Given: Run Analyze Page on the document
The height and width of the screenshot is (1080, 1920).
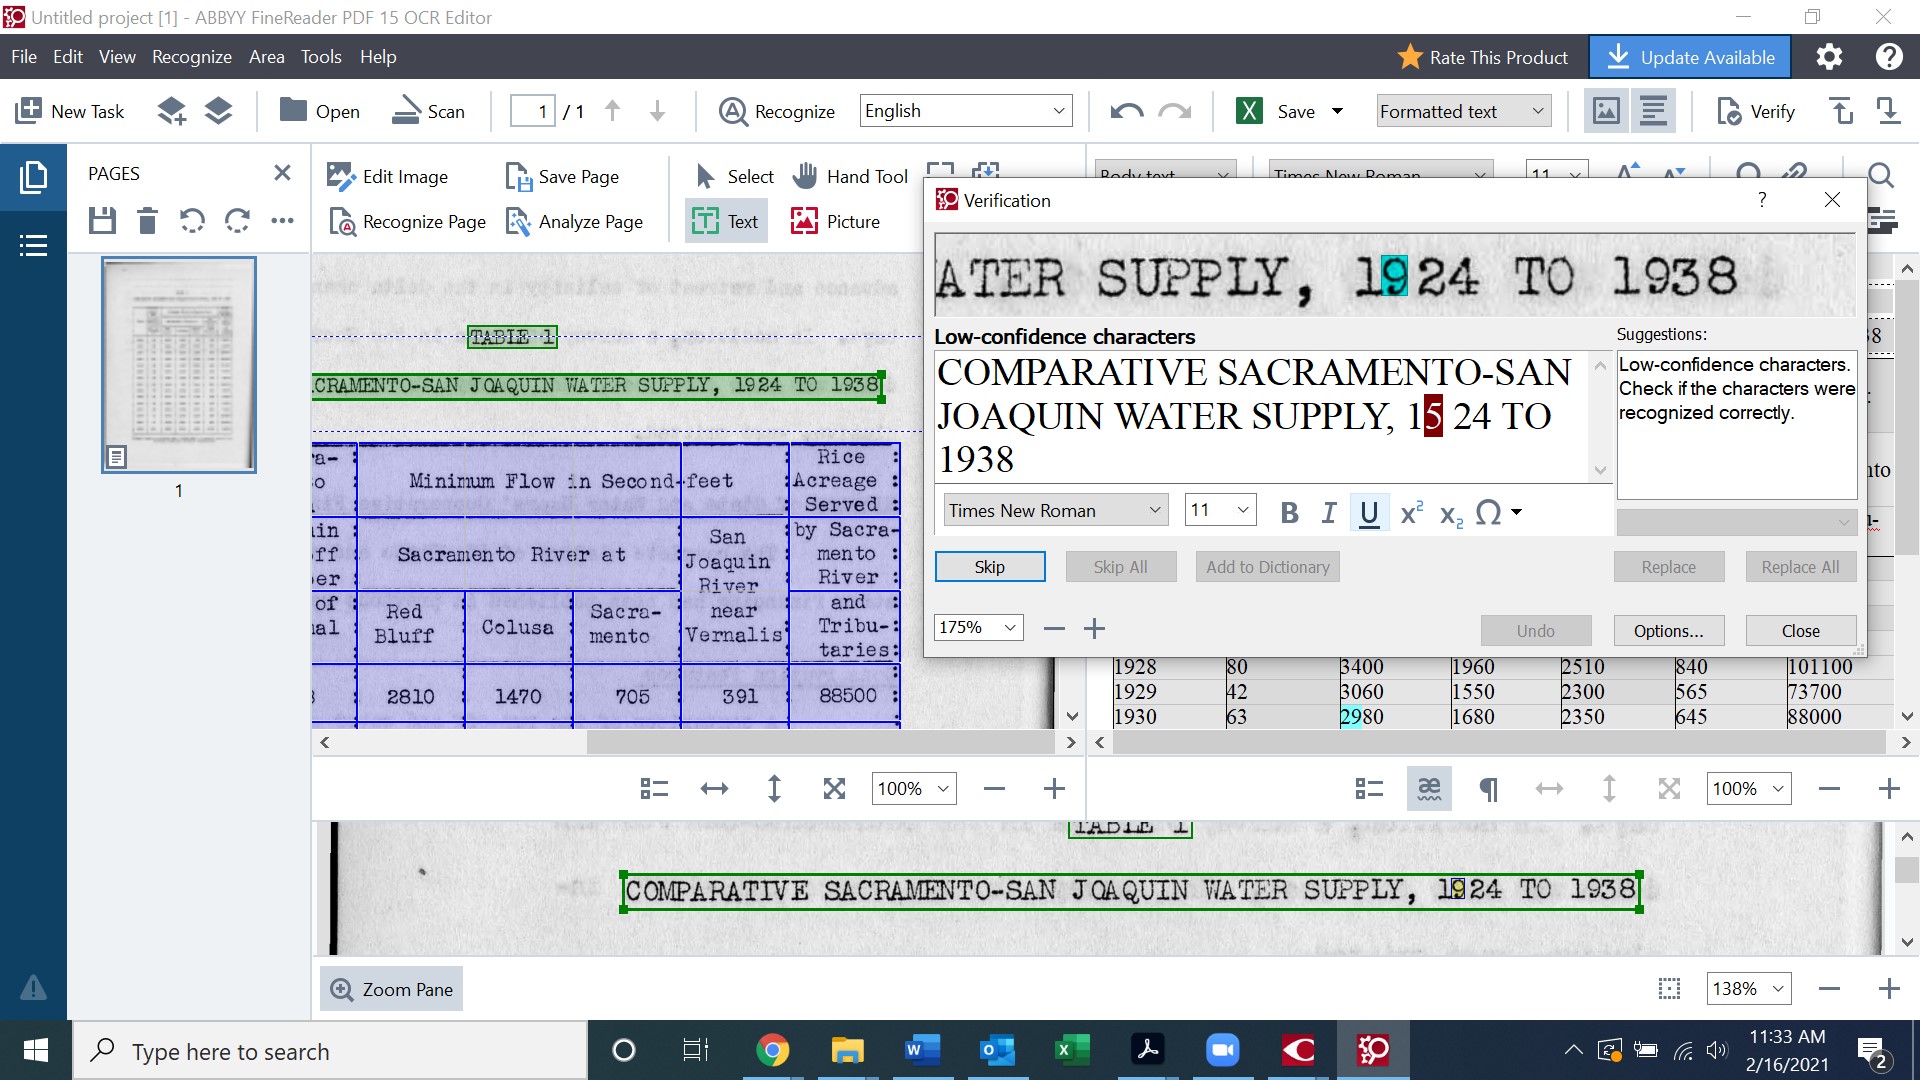Looking at the screenshot, I should pyautogui.click(x=576, y=221).
